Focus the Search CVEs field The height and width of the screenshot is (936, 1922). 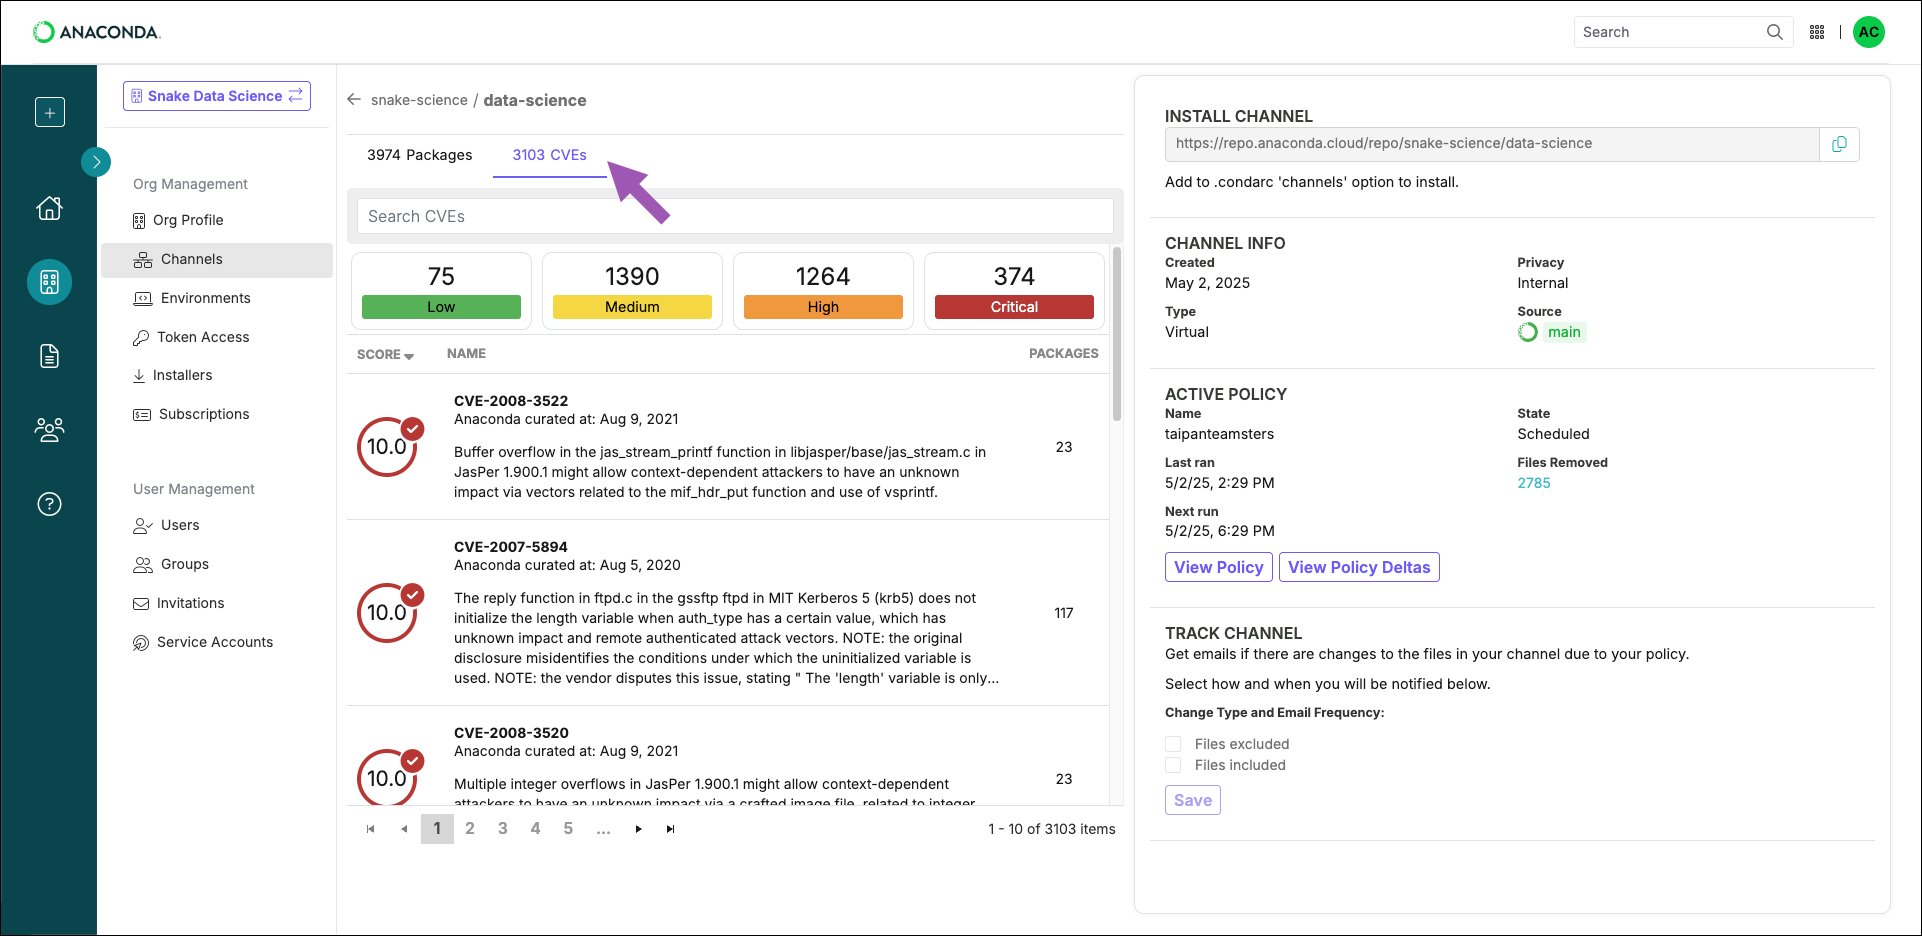[x=735, y=216]
